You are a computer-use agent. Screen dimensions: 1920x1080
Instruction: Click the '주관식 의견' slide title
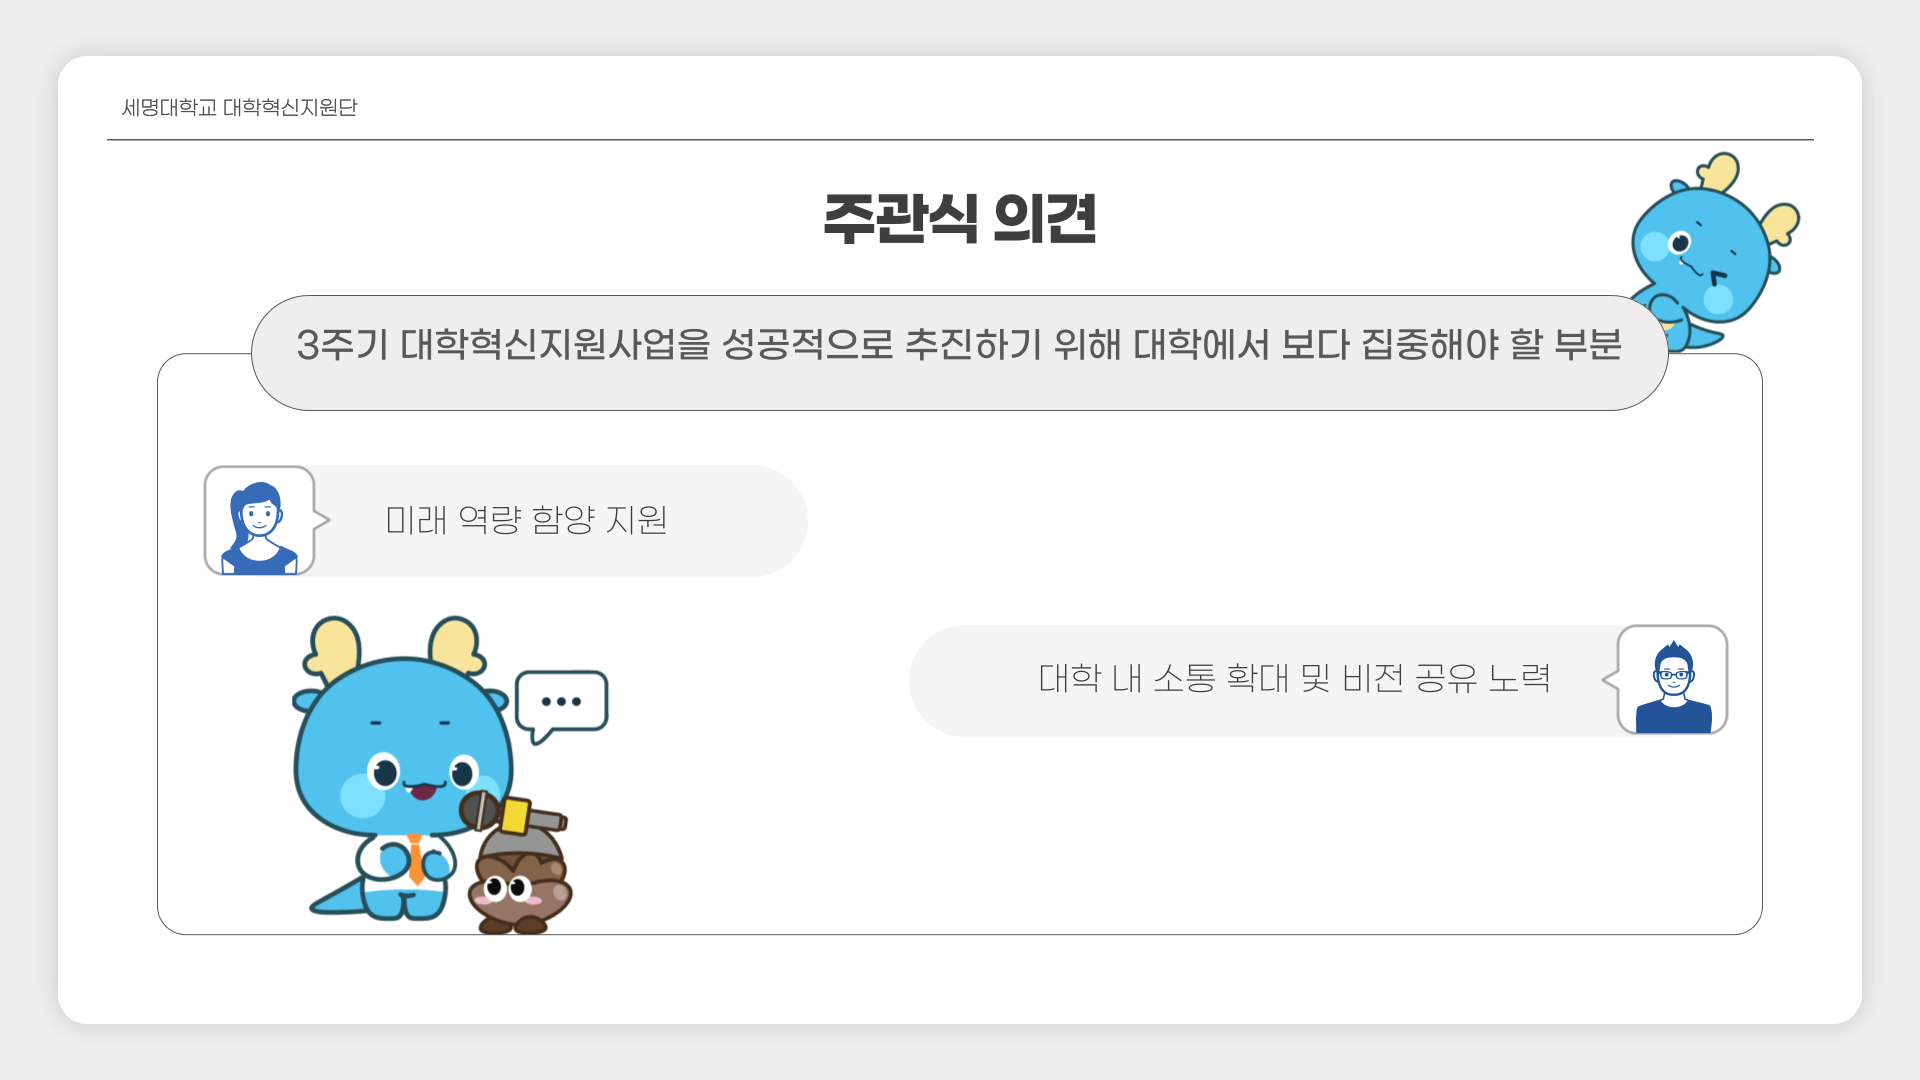(960, 218)
